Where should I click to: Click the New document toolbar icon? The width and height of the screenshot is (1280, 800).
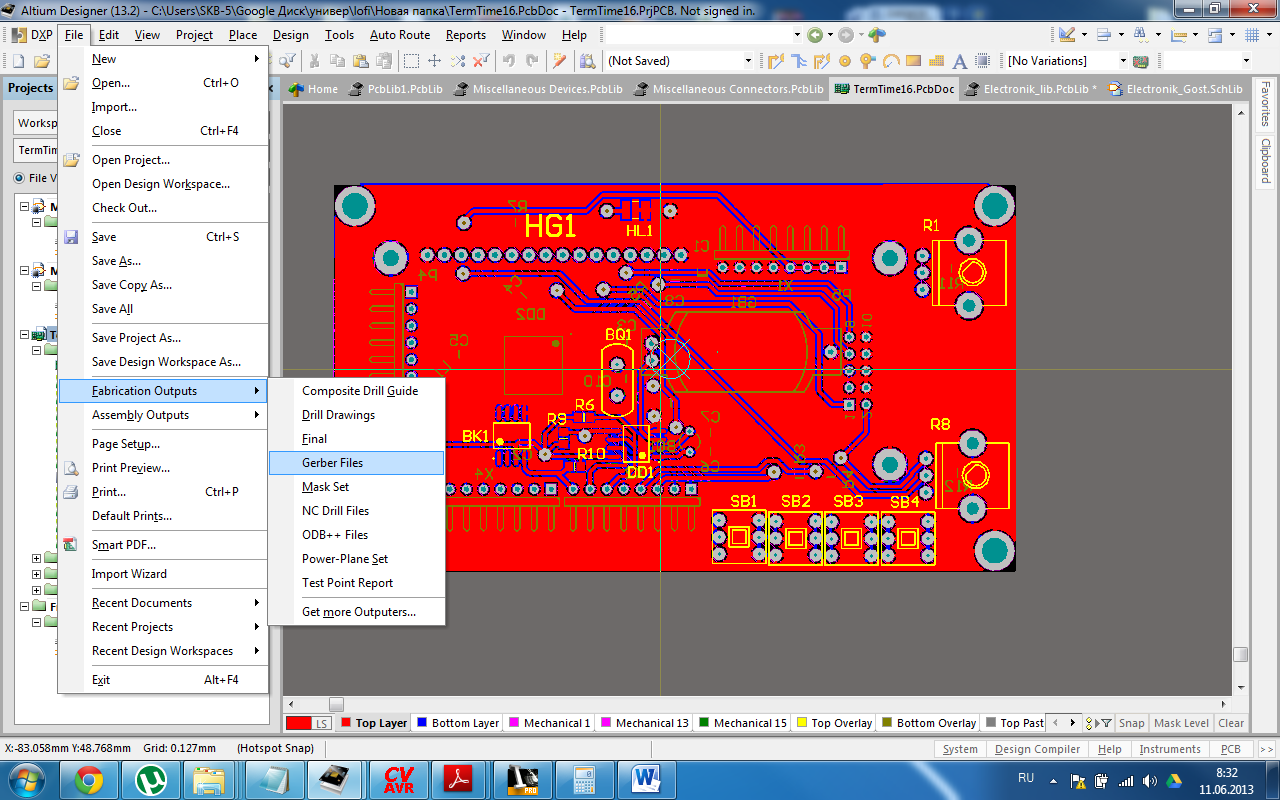18,61
